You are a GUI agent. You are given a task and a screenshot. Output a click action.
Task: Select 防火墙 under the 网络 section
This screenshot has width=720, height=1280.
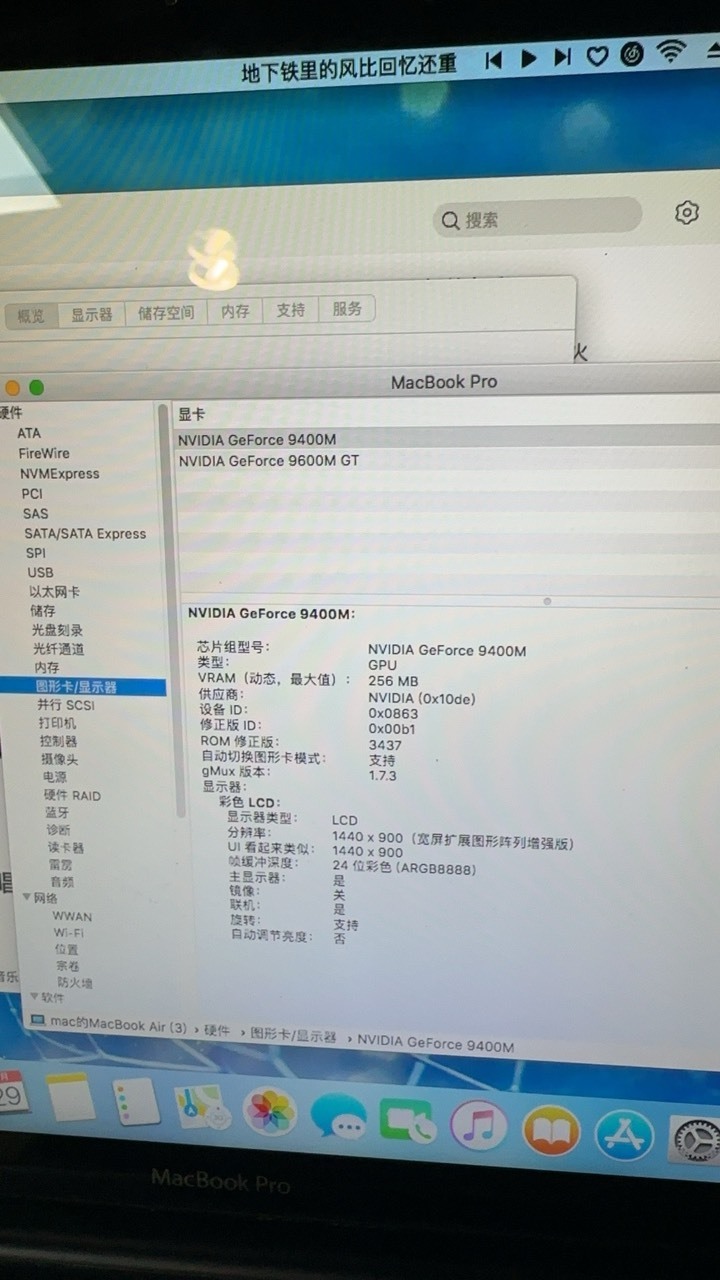(75, 983)
